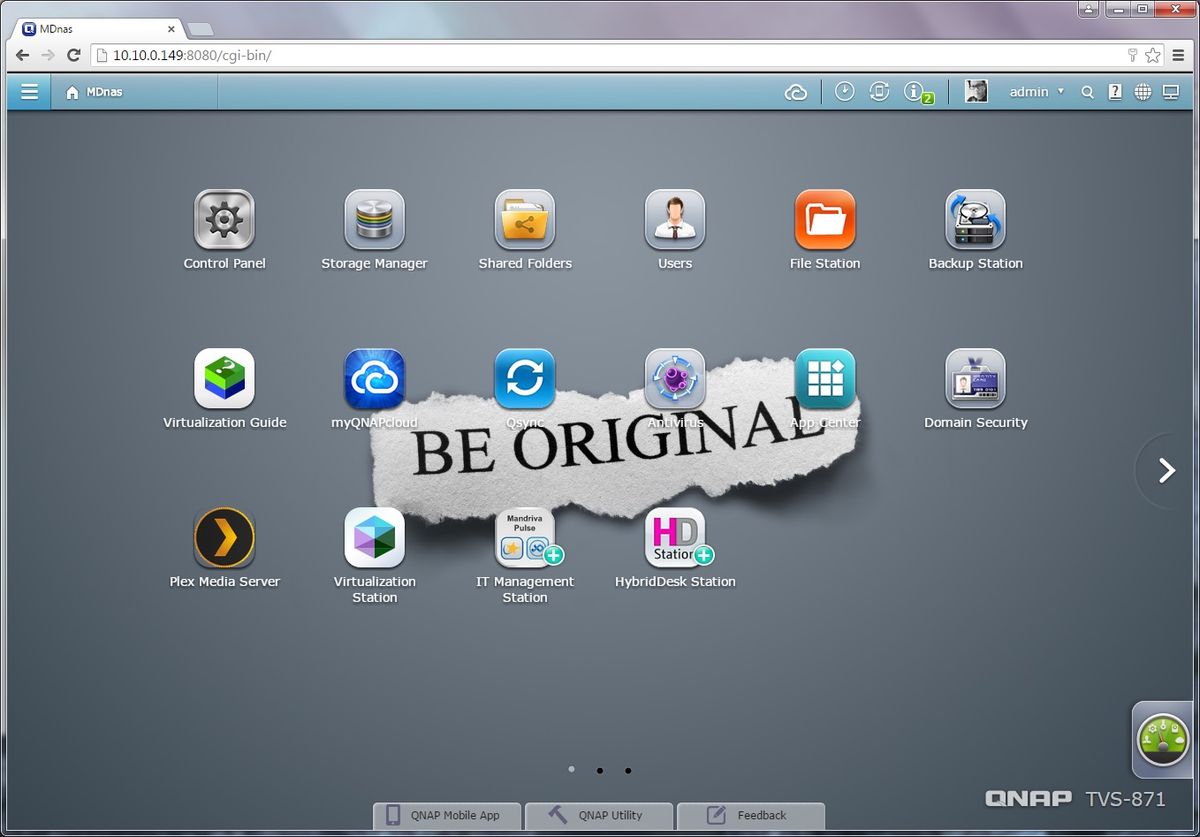The image size is (1200, 837).
Task: Open the main hamburger menu
Action: coord(29,92)
